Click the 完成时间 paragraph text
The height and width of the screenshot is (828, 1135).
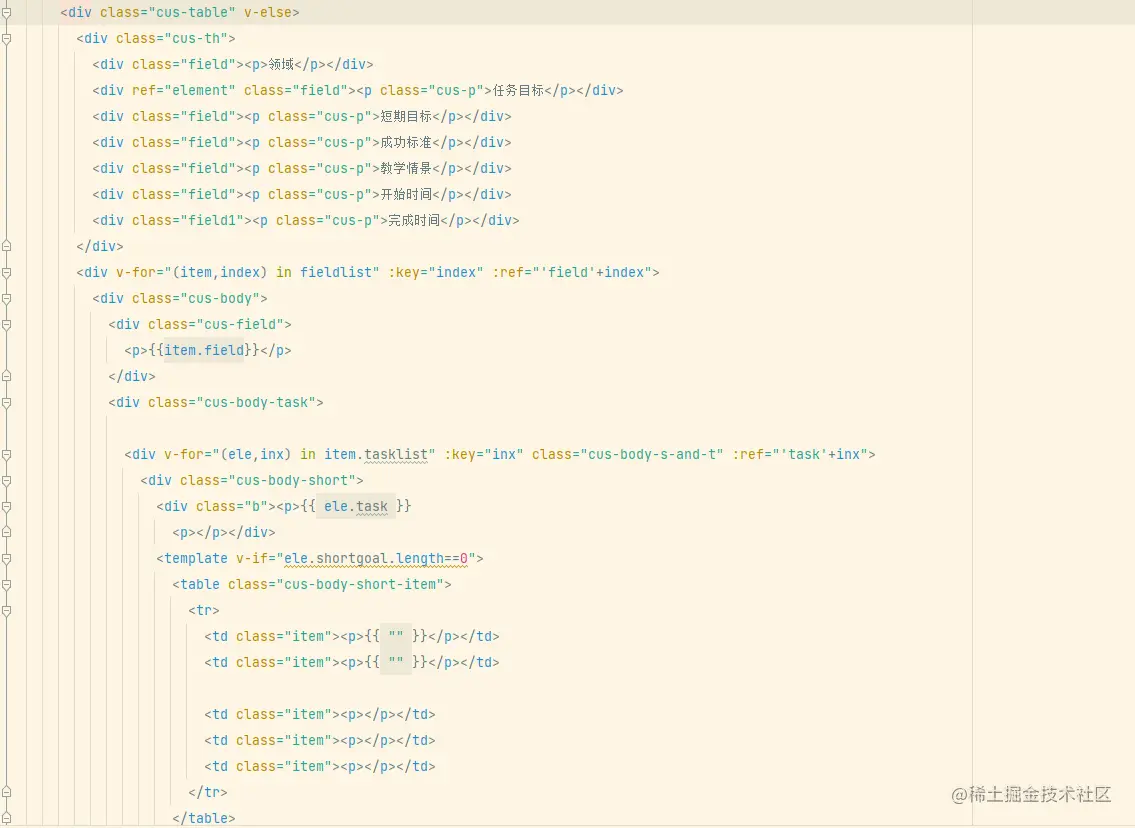point(414,221)
